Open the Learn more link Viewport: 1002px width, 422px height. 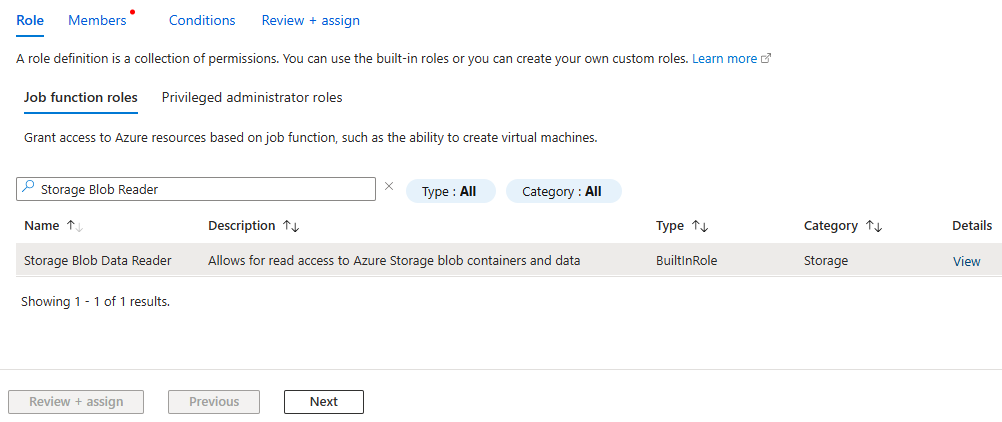pyautogui.click(x=725, y=58)
